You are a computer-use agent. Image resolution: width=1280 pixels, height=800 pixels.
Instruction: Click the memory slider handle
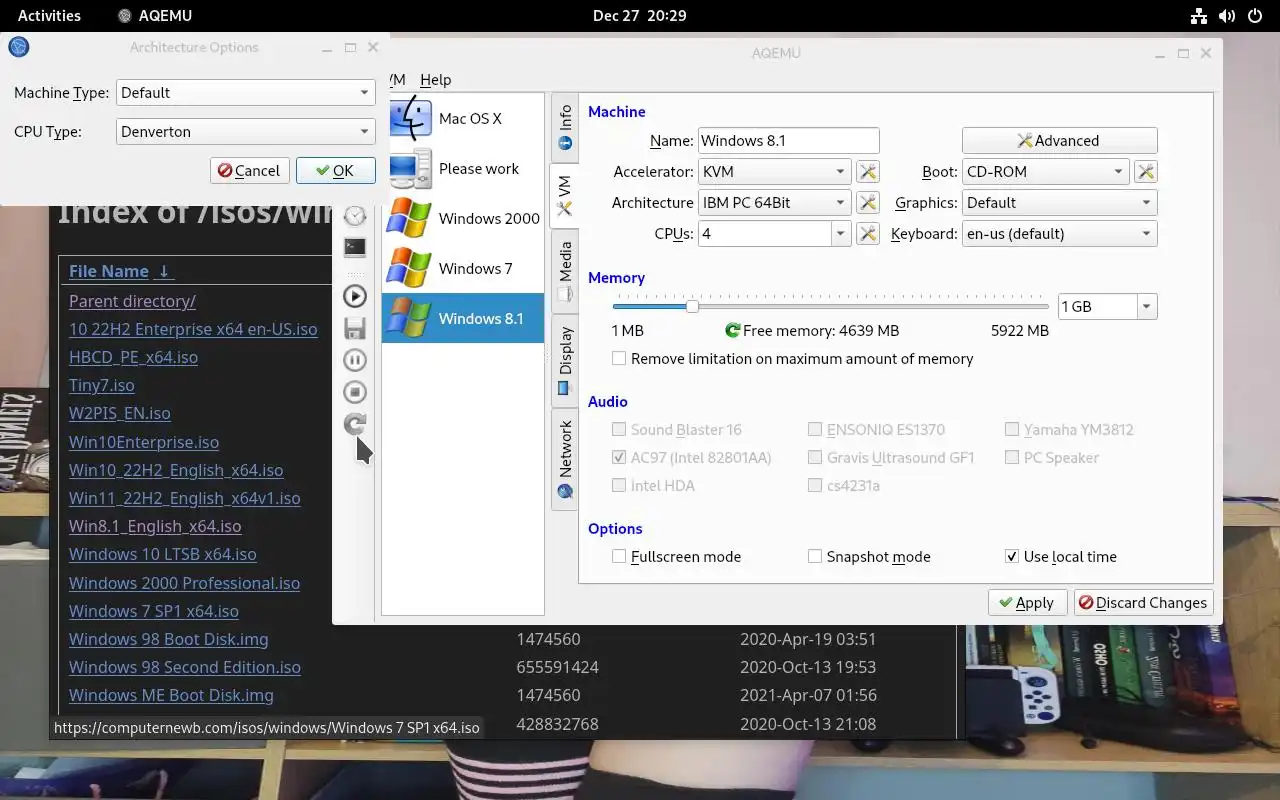pyautogui.click(x=692, y=307)
